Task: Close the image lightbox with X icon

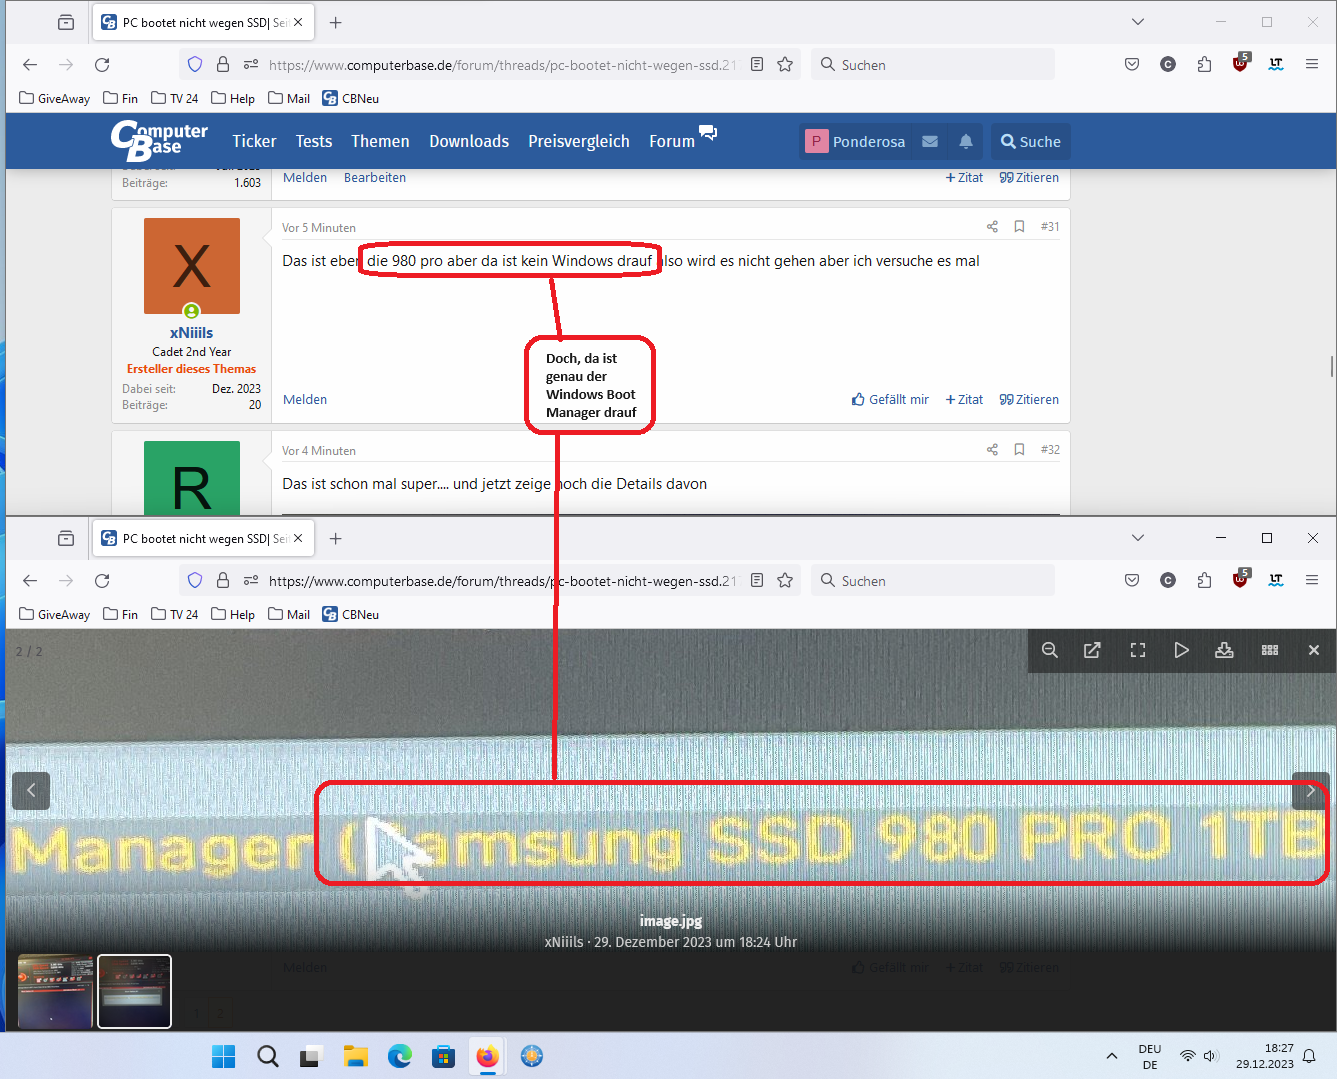Action: [x=1314, y=650]
